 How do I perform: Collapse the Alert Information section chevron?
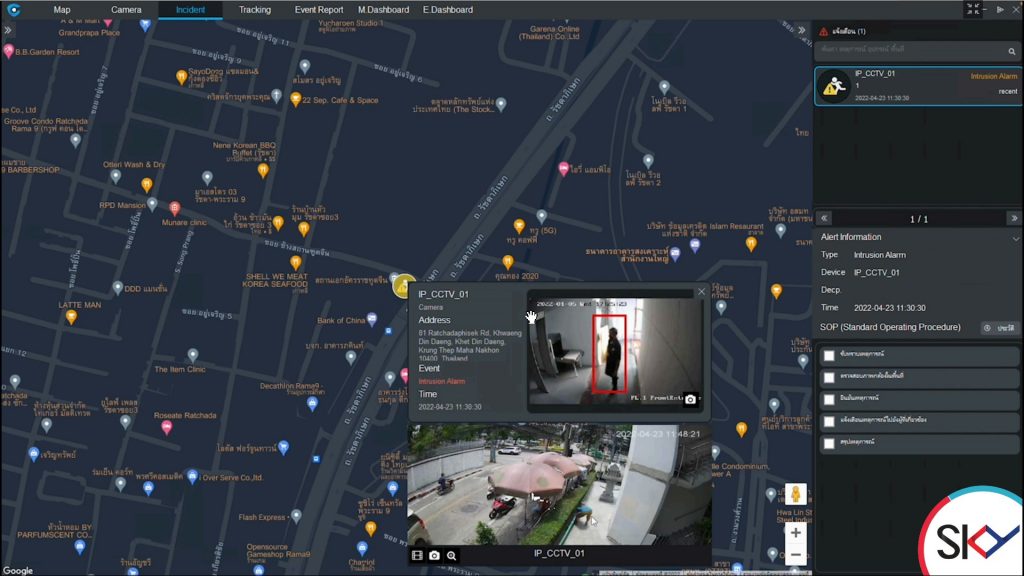[1015, 238]
